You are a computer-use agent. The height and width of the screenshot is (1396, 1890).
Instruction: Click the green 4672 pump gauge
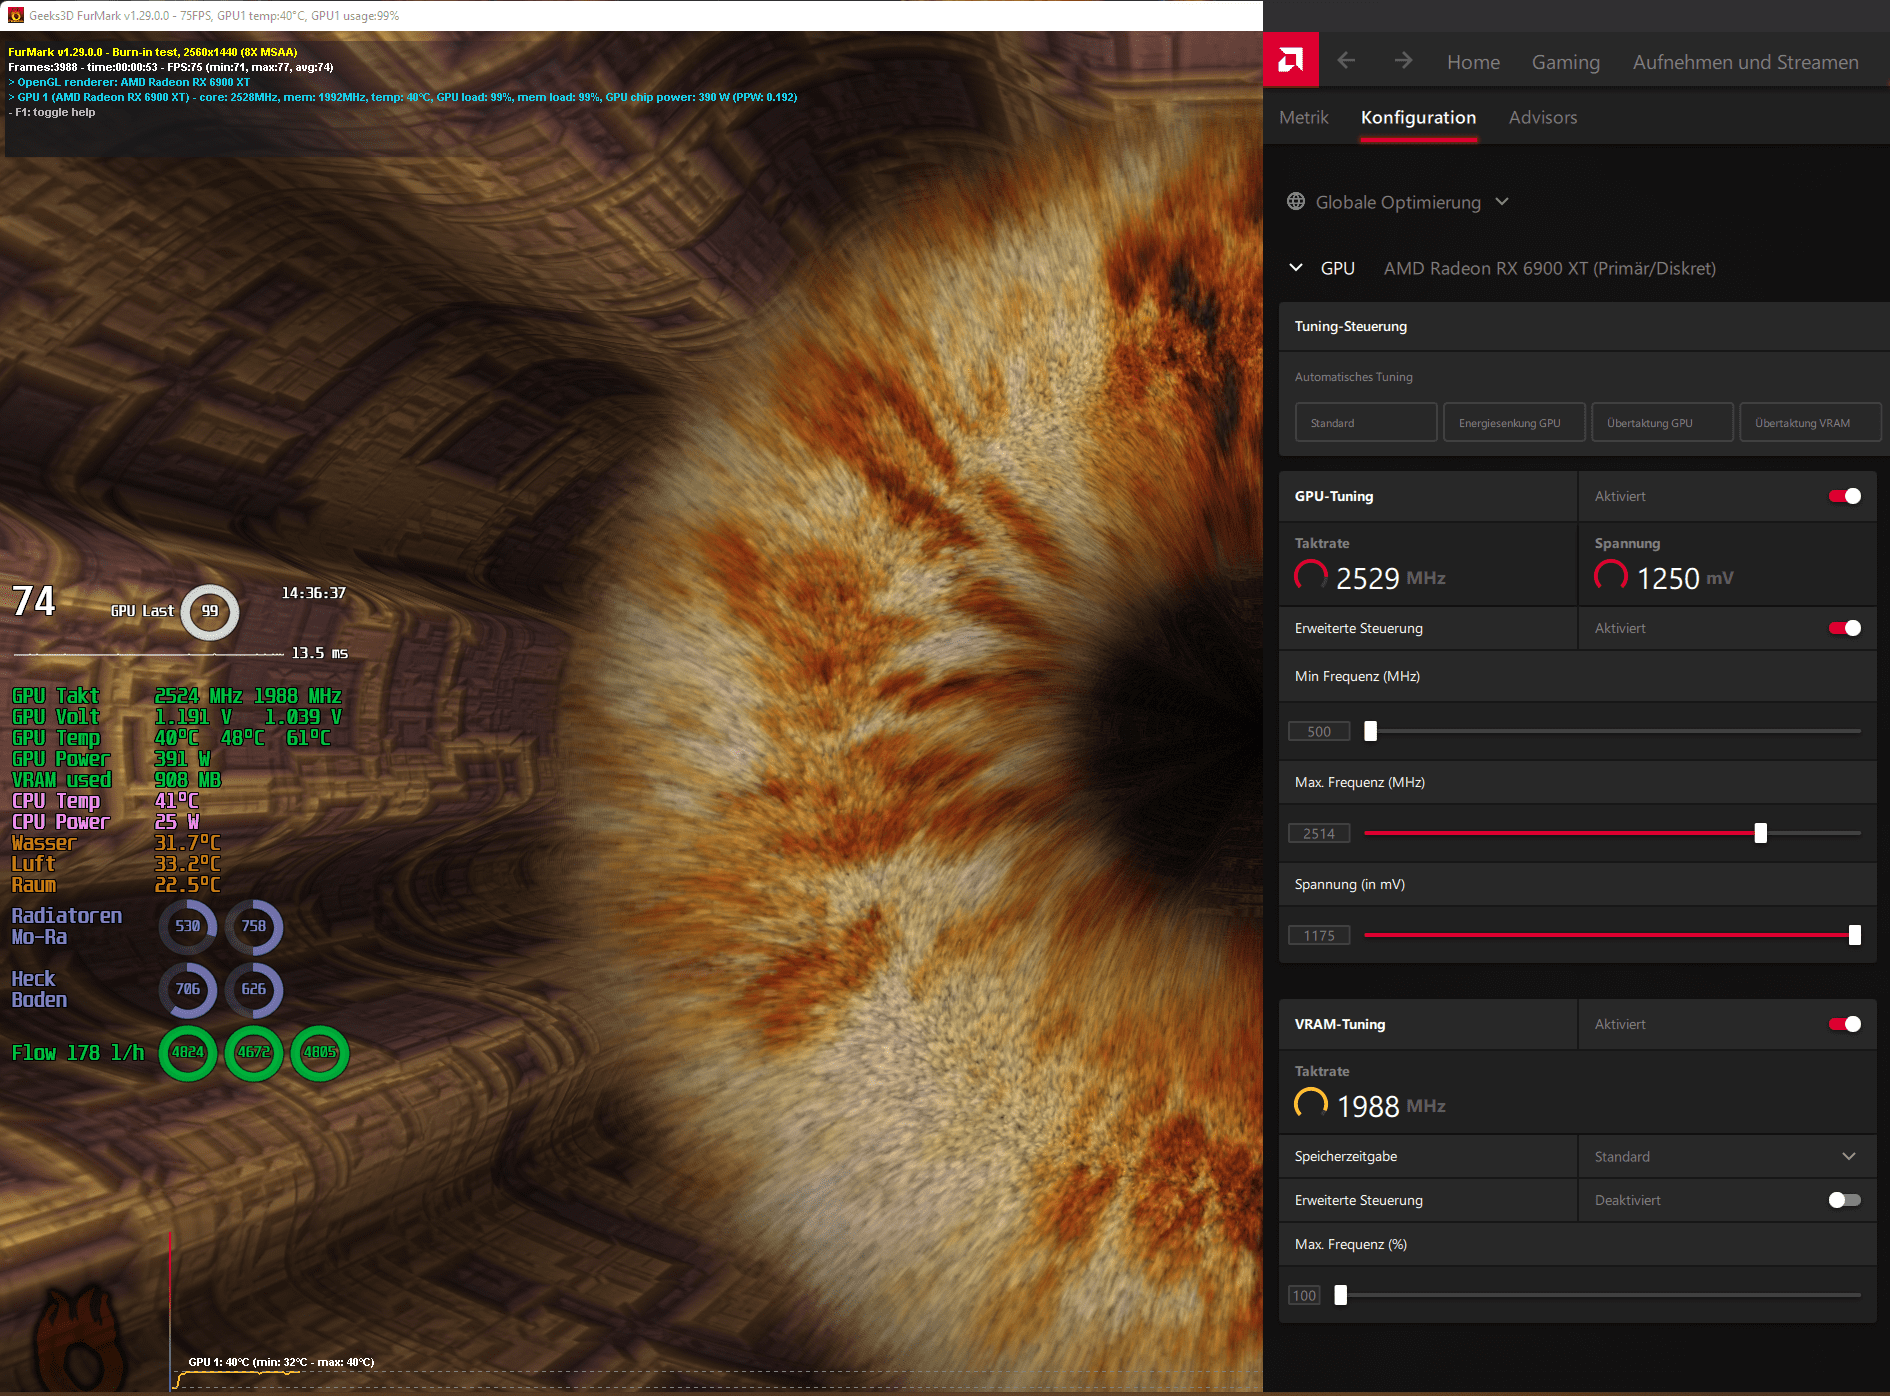pos(254,1052)
